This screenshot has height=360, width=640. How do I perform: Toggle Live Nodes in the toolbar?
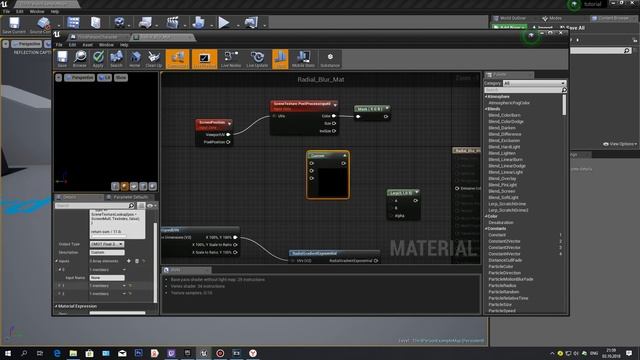231,59
